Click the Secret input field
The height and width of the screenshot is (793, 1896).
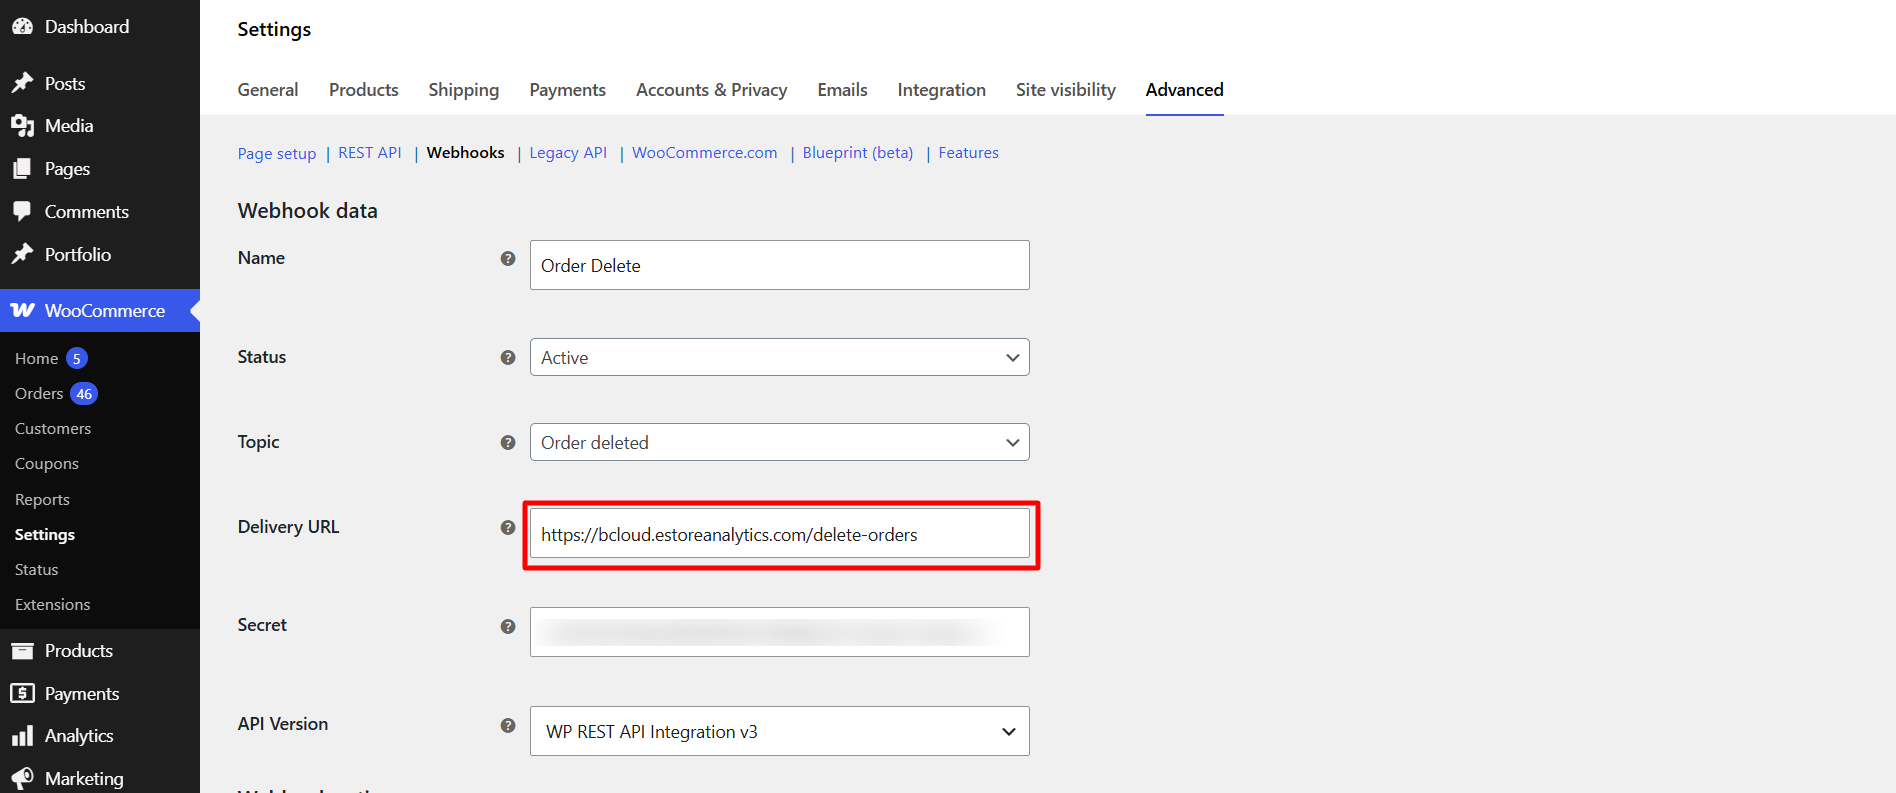click(x=779, y=632)
